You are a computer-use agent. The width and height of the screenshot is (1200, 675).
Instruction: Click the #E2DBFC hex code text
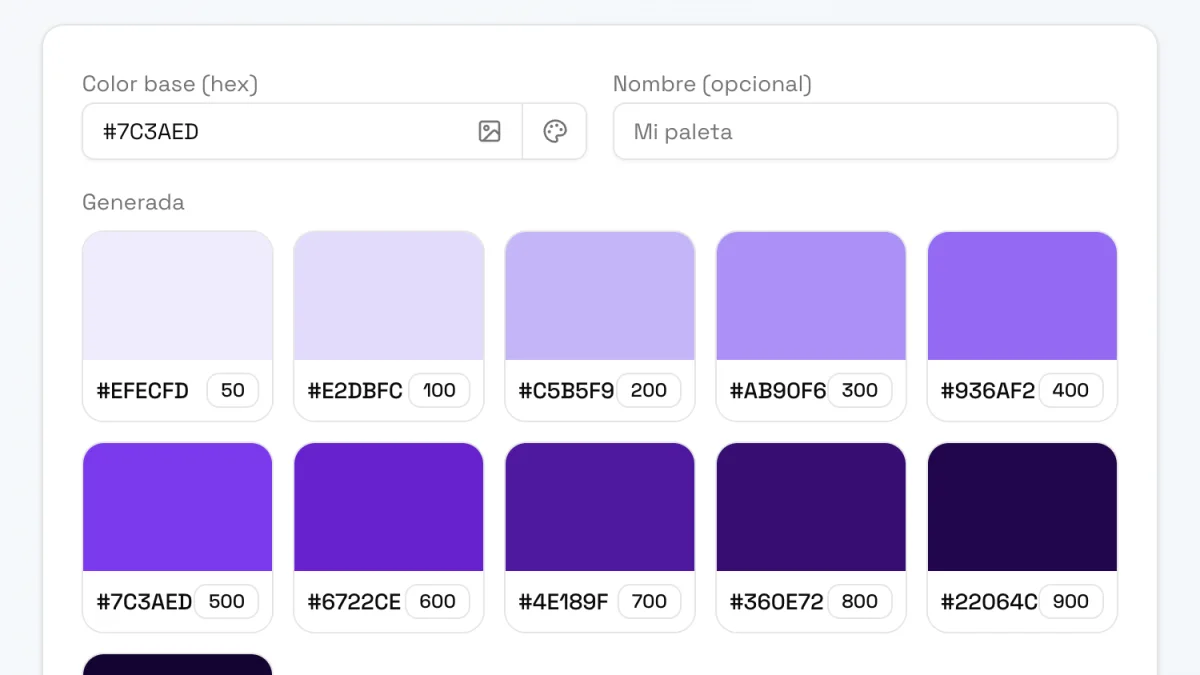pyautogui.click(x=355, y=391)
